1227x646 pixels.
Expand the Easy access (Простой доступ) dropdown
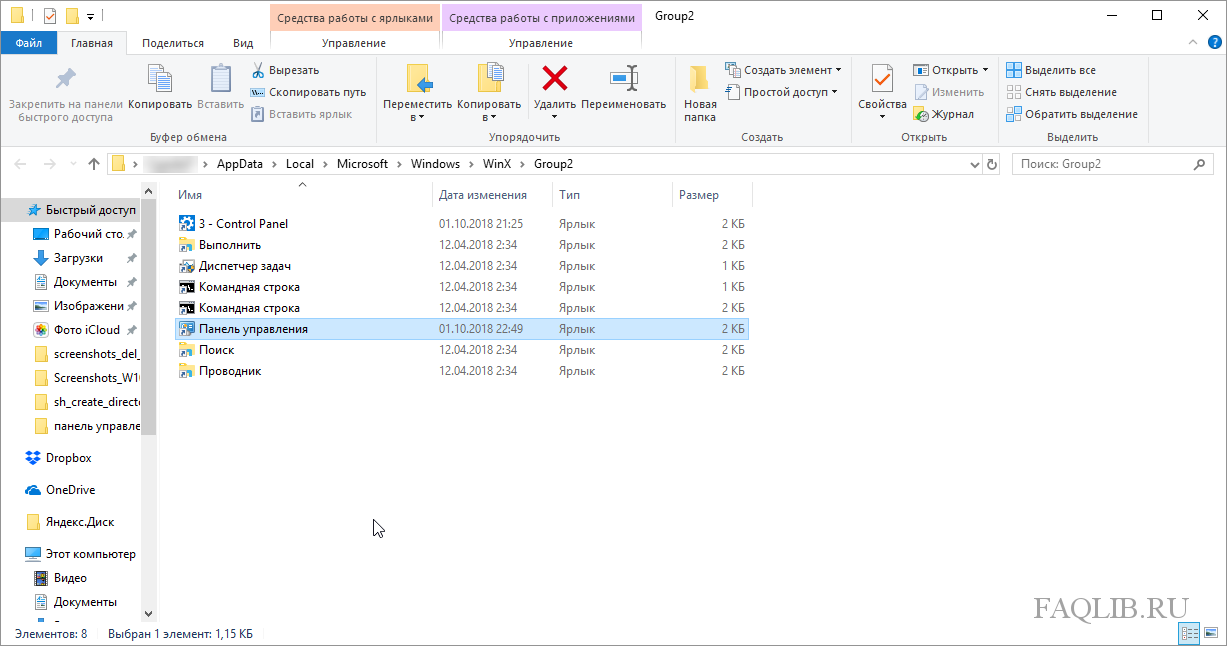[x=785, y=92]
